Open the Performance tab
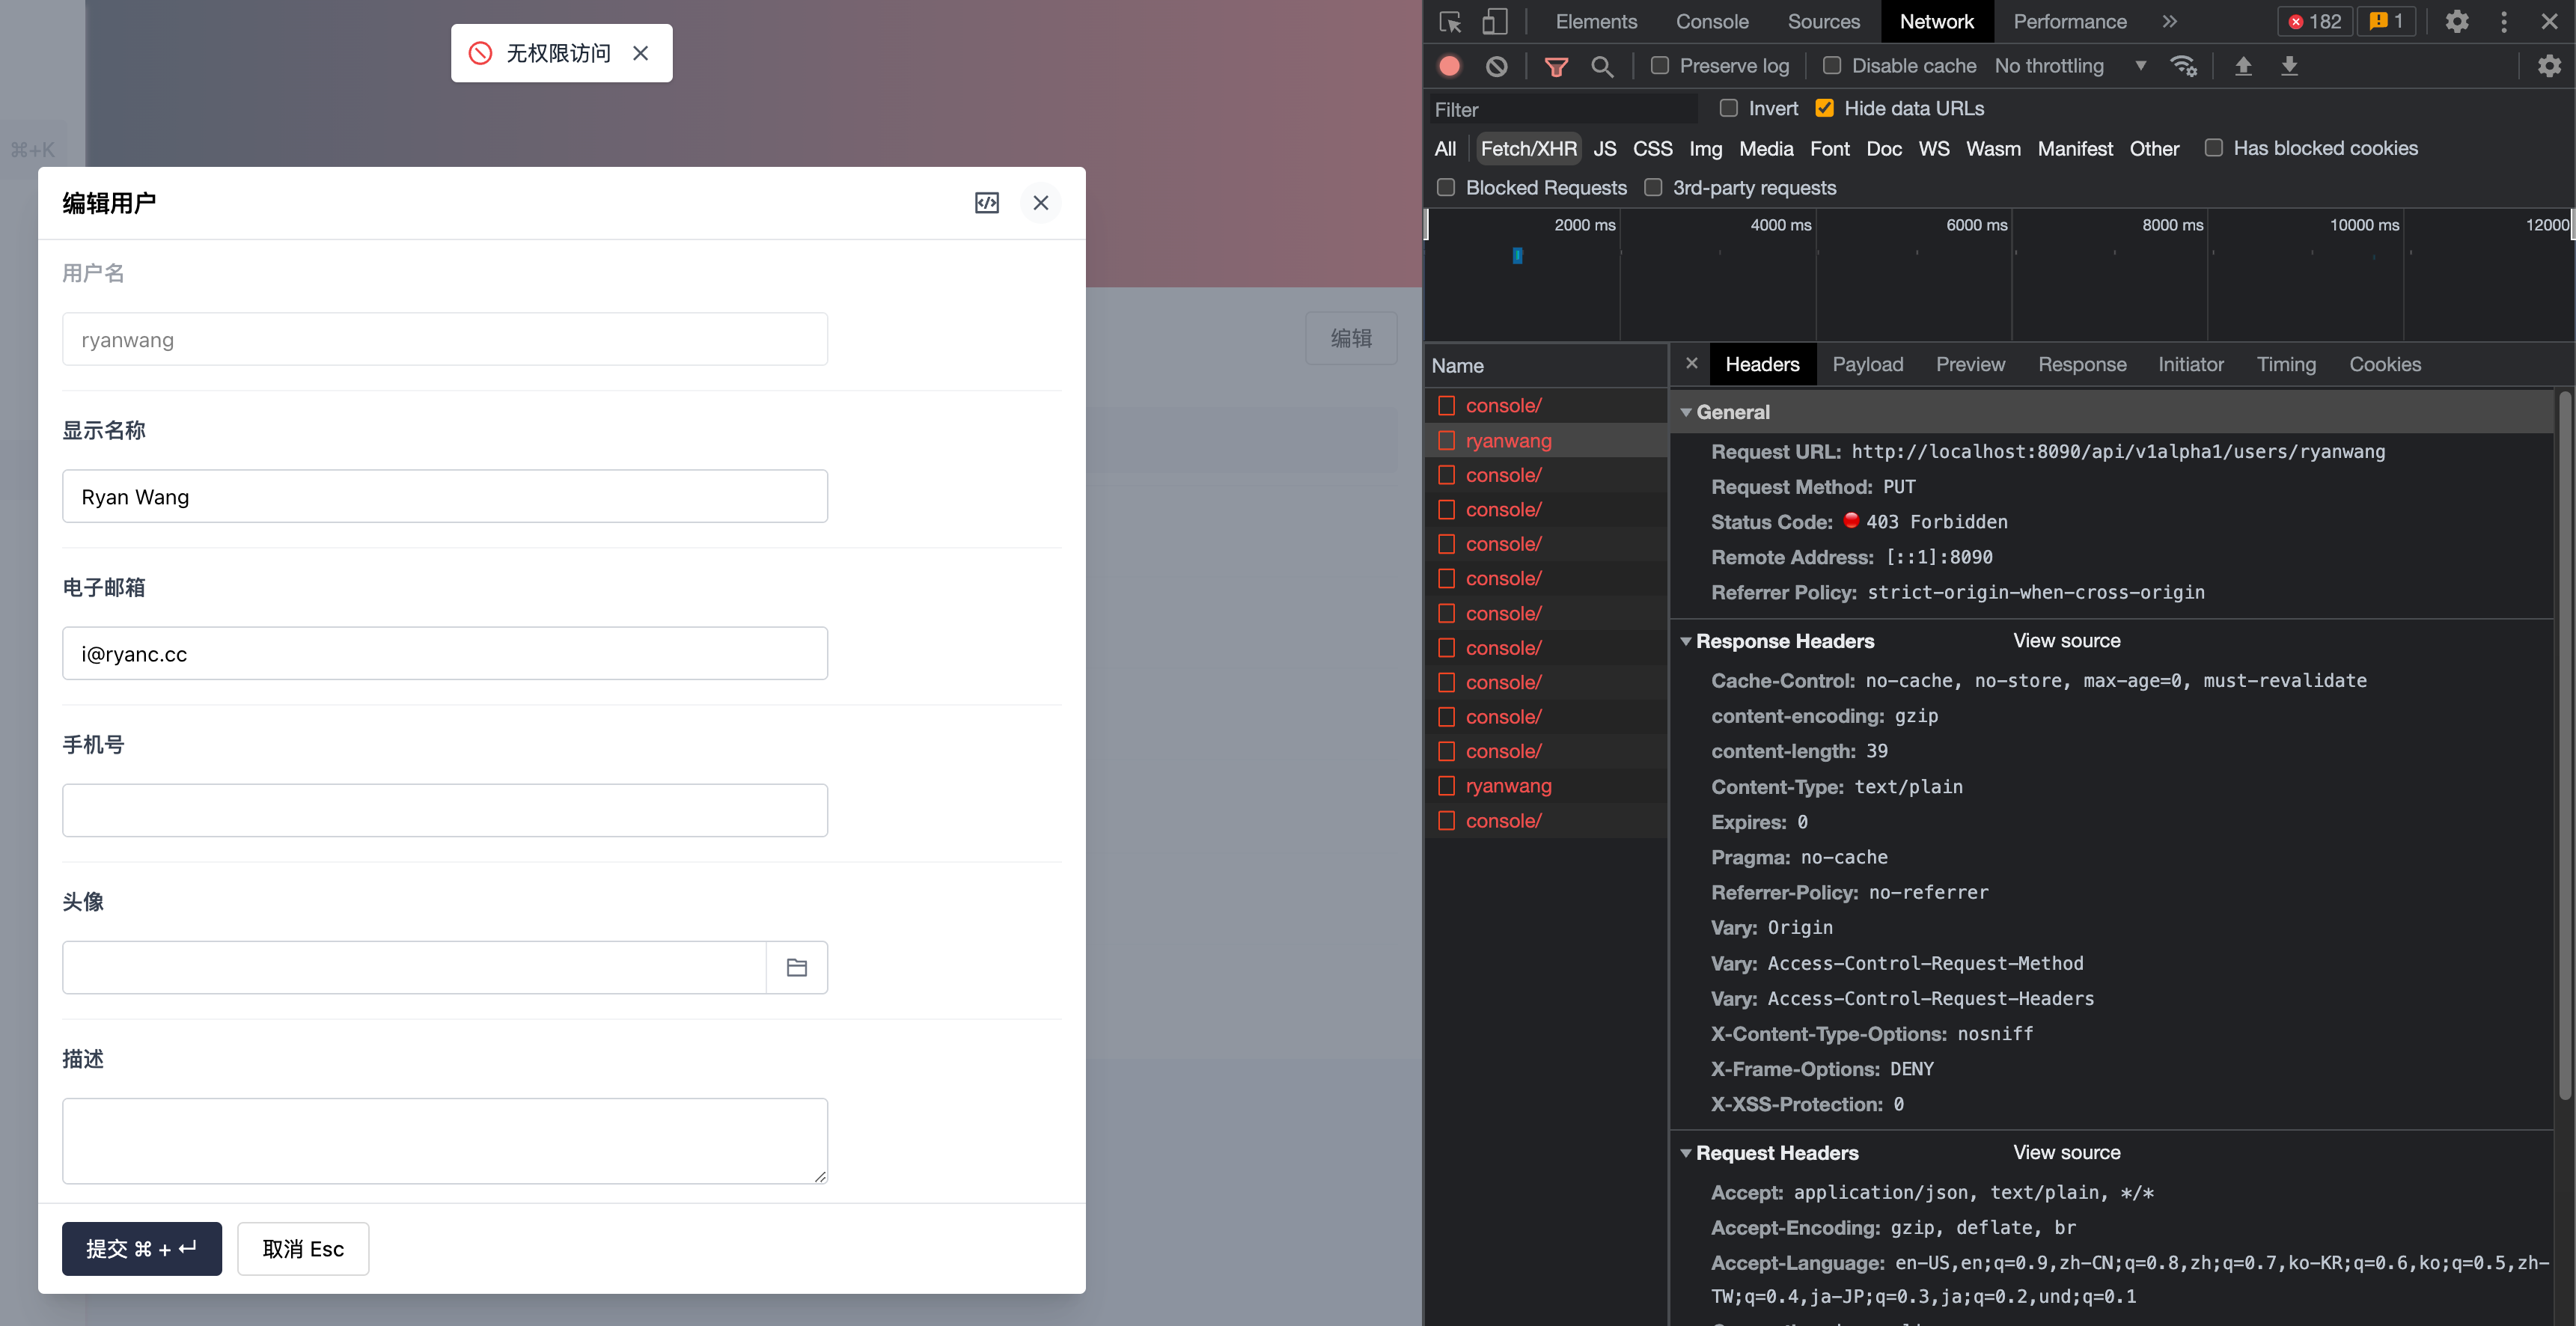The image size is (2576, 1326). point(2069,22)
